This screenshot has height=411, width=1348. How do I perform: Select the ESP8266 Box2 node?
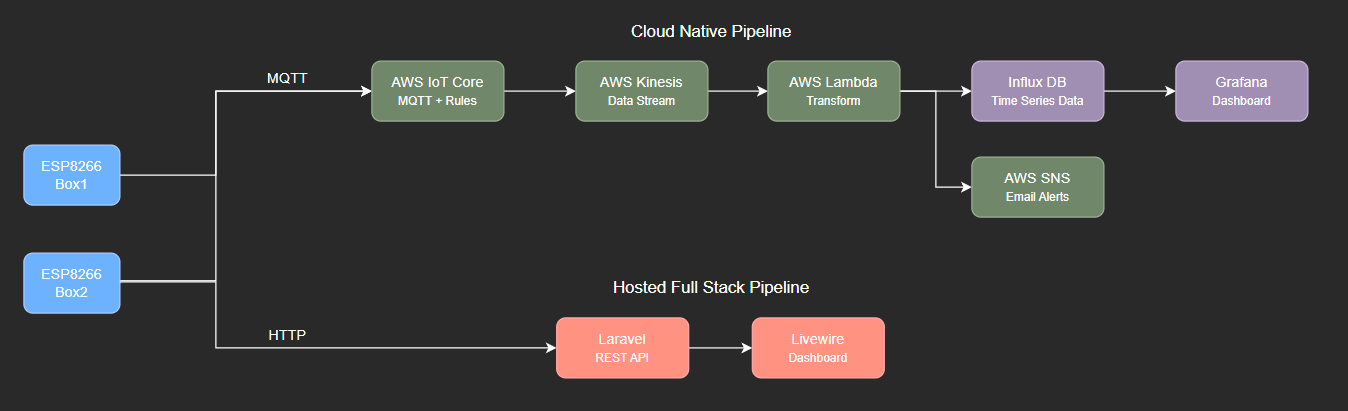72,283
